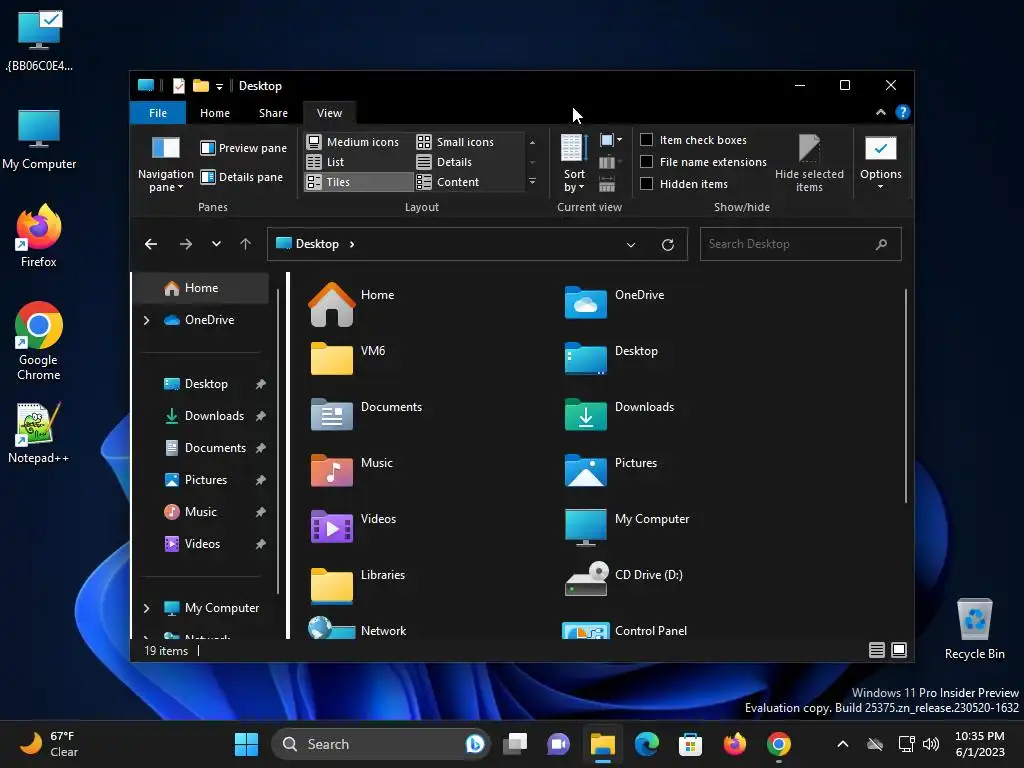Select the Music folder tile
Image resolution: width=1024 pixels, height=768 pixels.
(353, 471)
